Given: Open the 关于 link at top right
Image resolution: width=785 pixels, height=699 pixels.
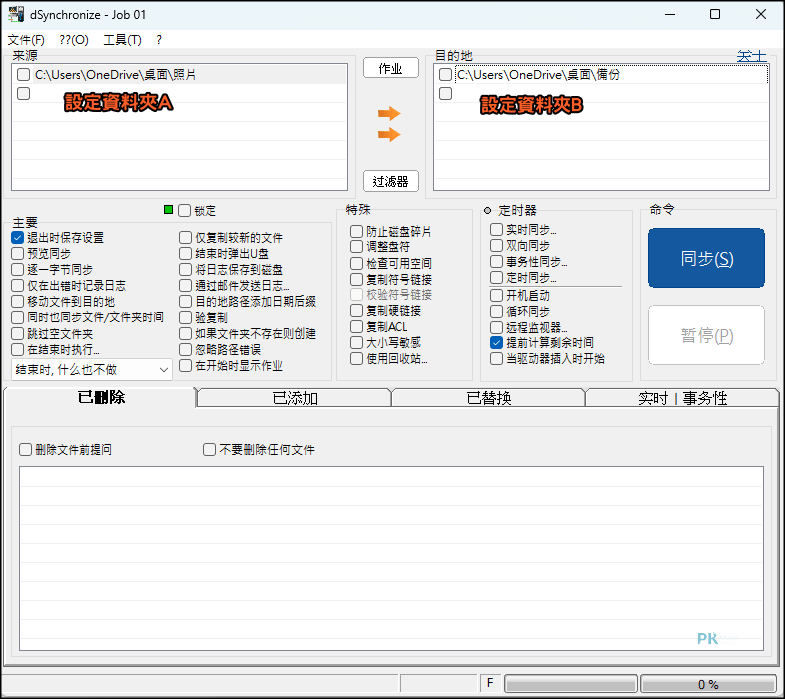Looking at the screenshot, I should pos(751,56).
